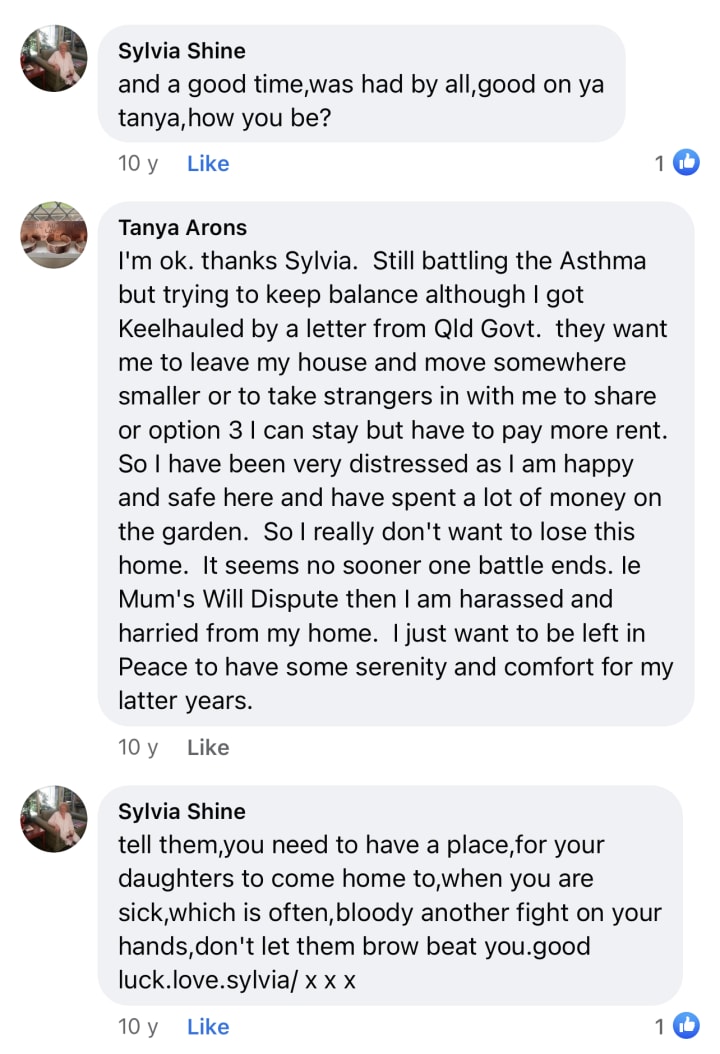Viewport: 720px width, 1054px height.
Task: Like Sylvia's "and a good time" comment
Action: [208, 164]
